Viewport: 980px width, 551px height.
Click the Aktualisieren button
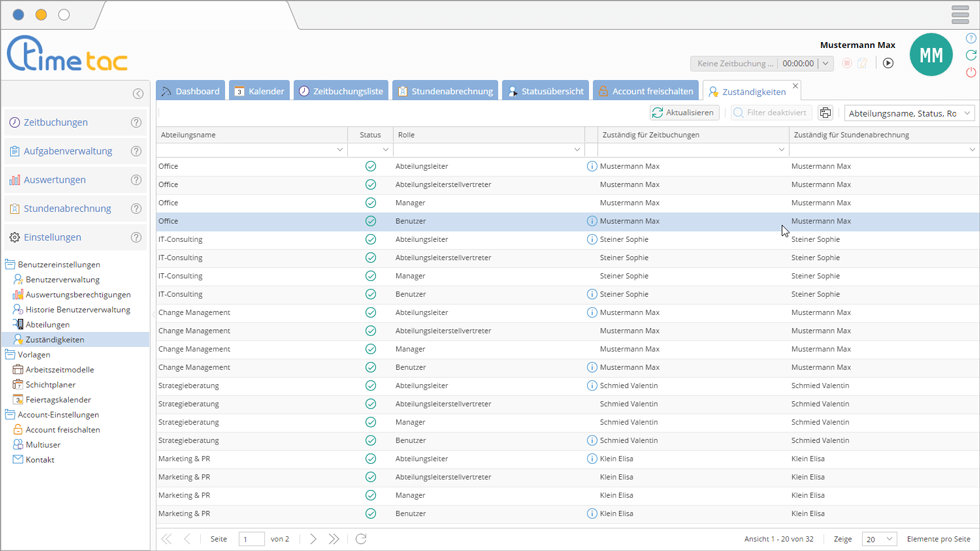[684, 113]
